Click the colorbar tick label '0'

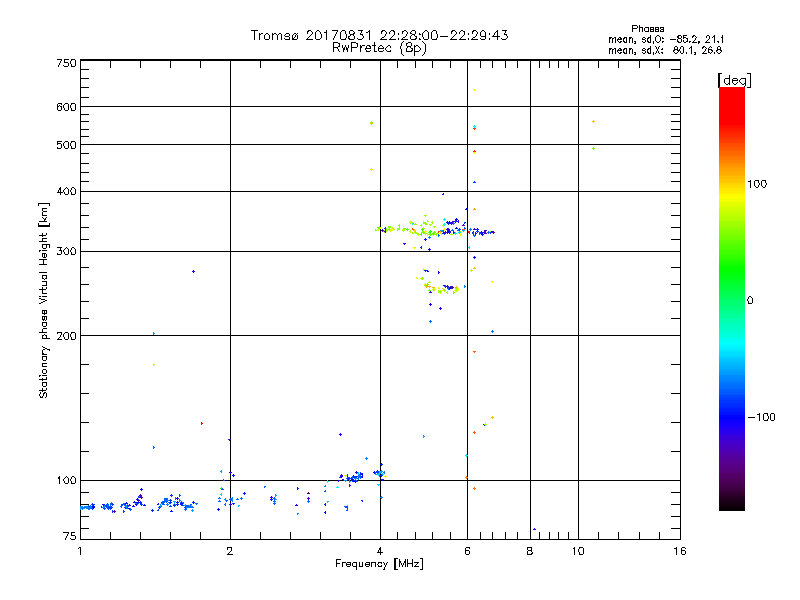750,301
